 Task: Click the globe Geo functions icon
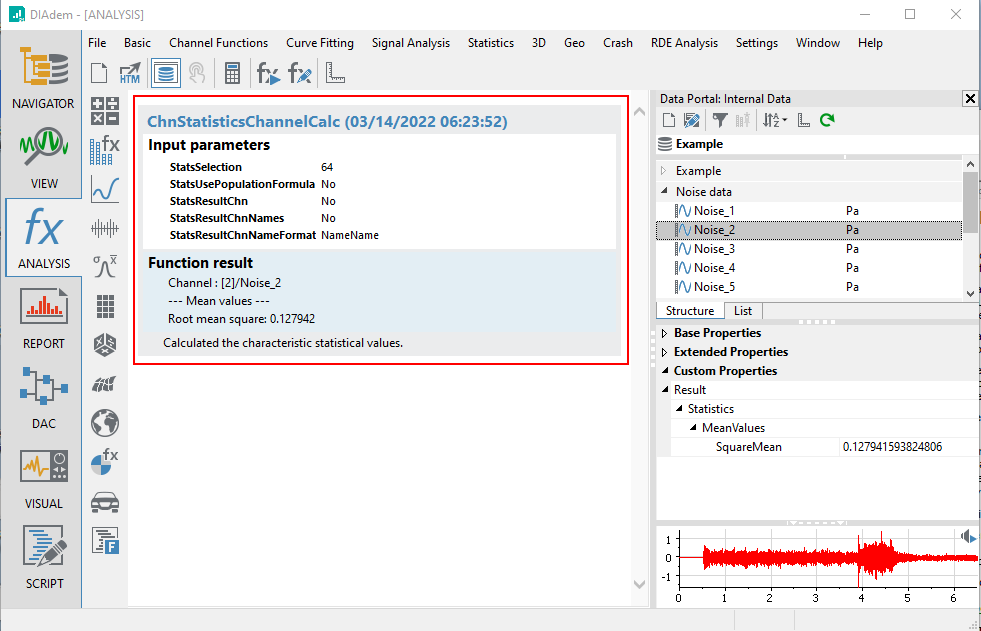tap(105, 423)
